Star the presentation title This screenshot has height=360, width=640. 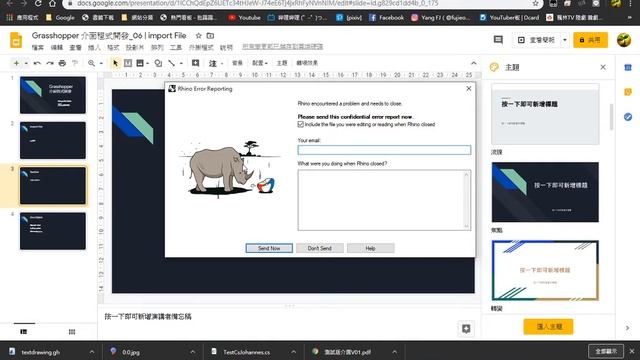pos(198,36)
